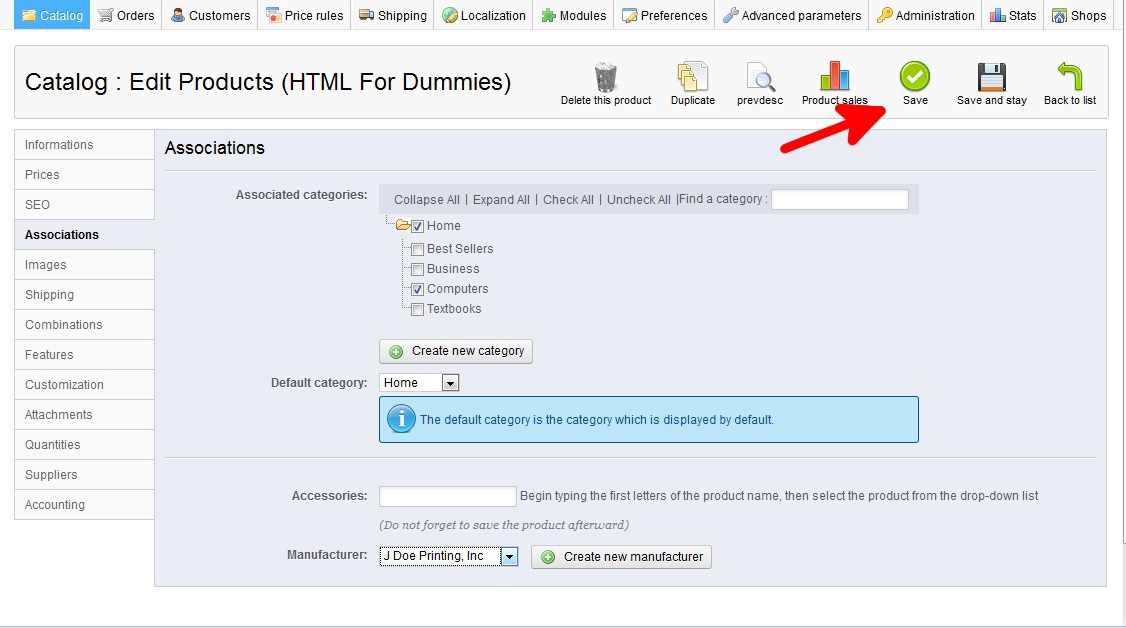Uncheck the Computers category
Screen dimensions: 1126x628
point(417,289)
